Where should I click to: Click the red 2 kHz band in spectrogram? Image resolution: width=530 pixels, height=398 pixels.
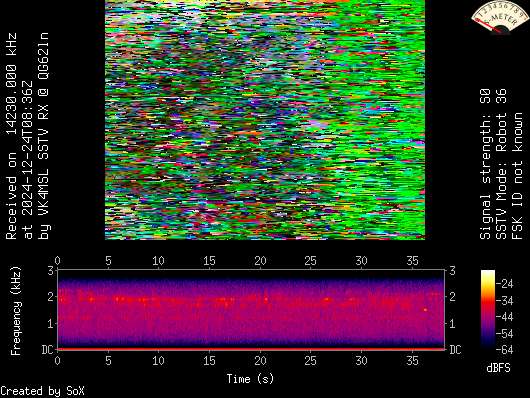pos(250,299)
